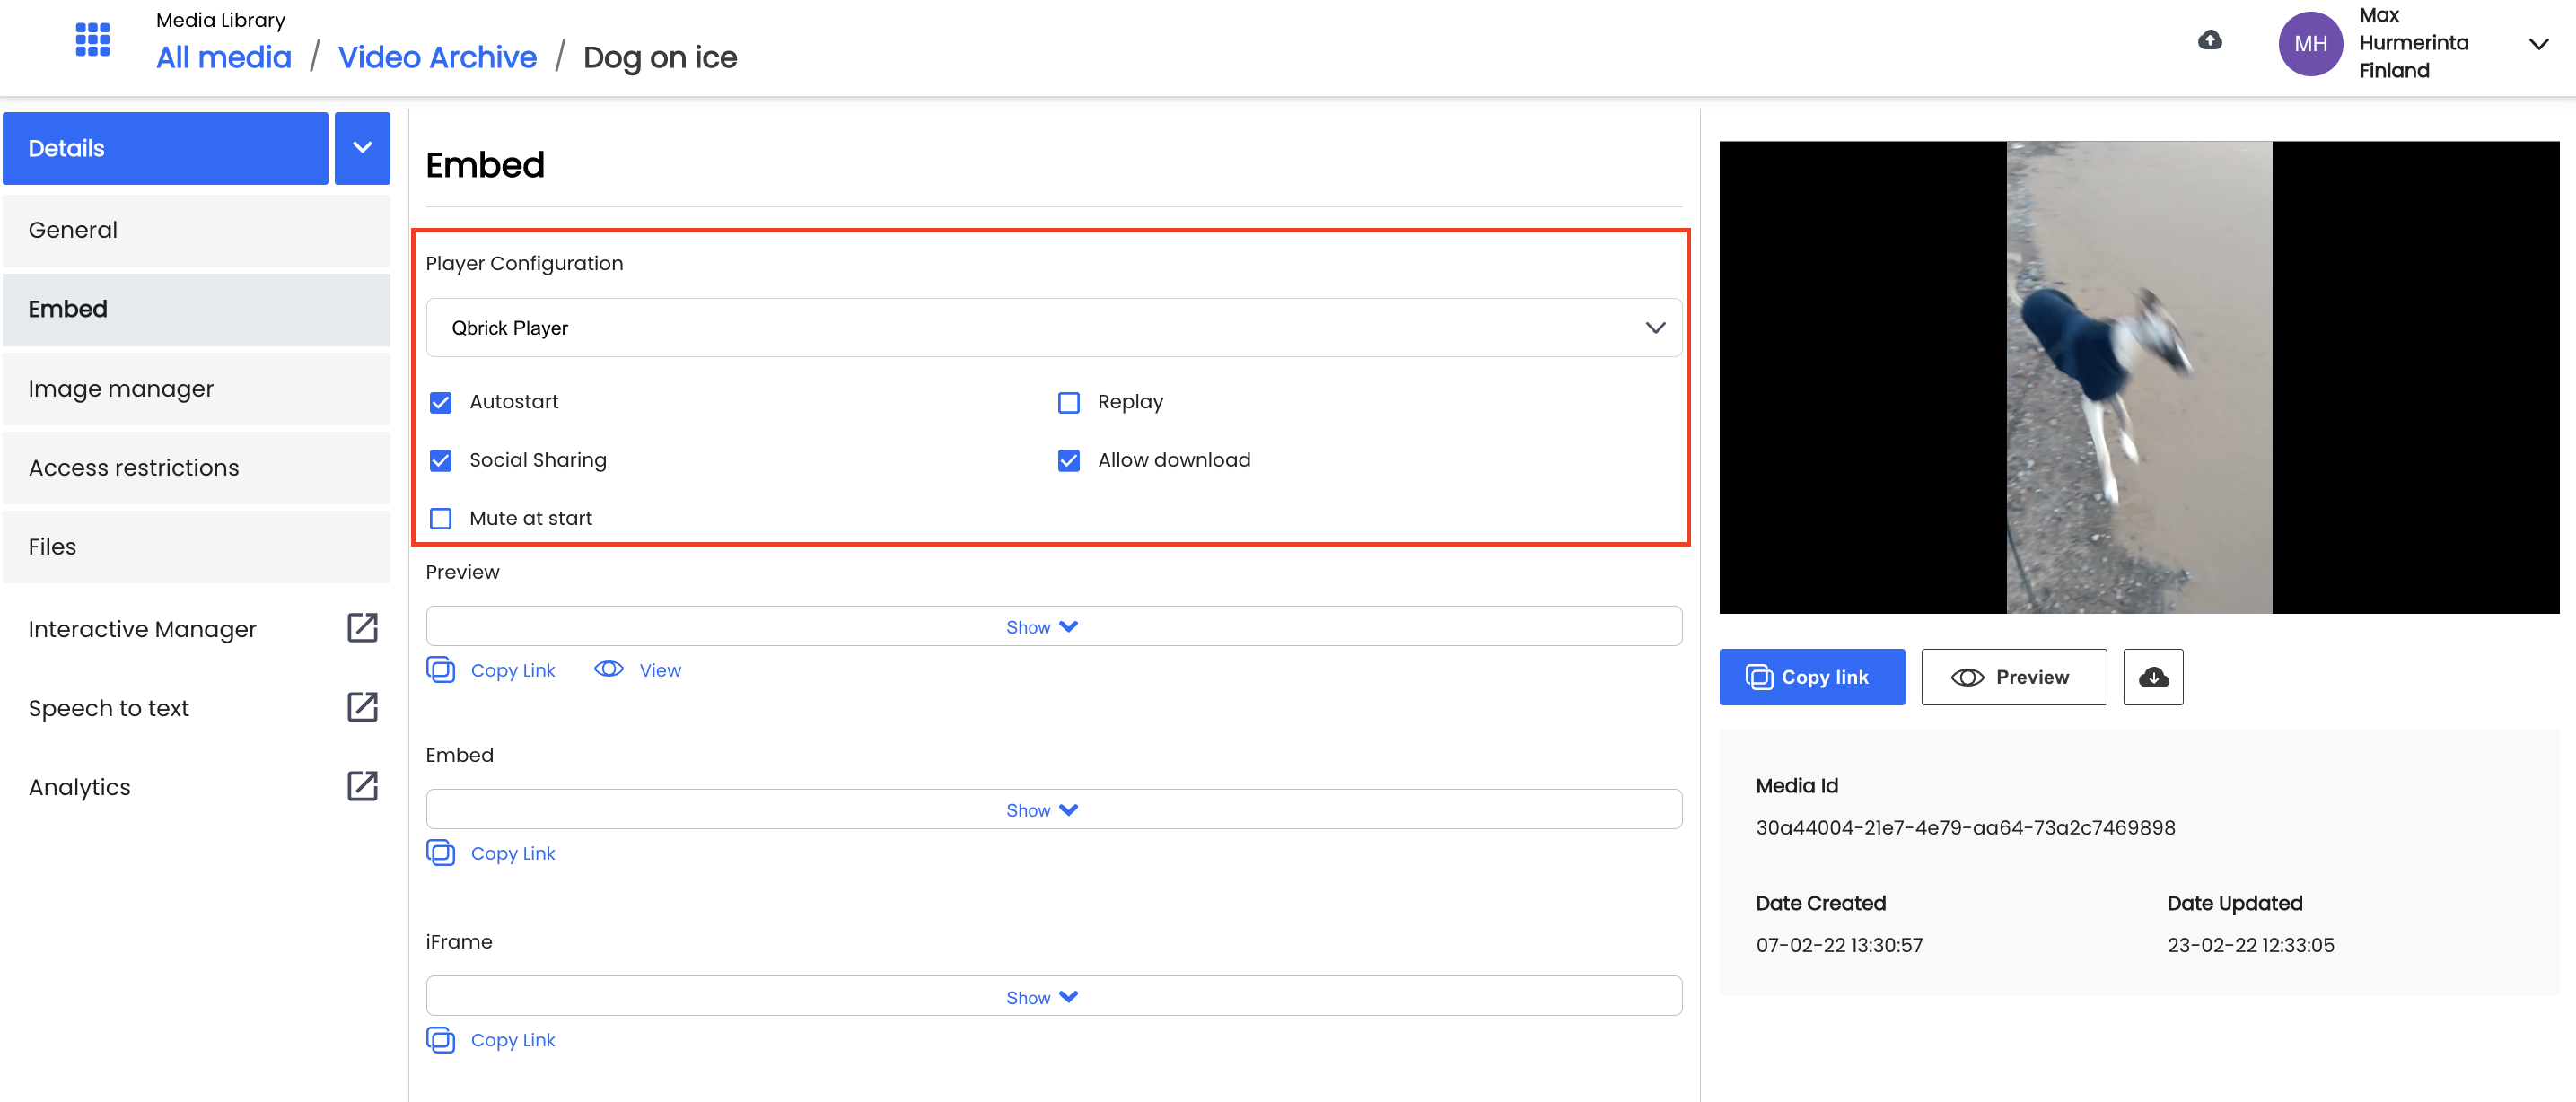The width and height of the screenshot is (2576, 1102).
Task: Click the eye icon next to View
Action: pos(608,669)
